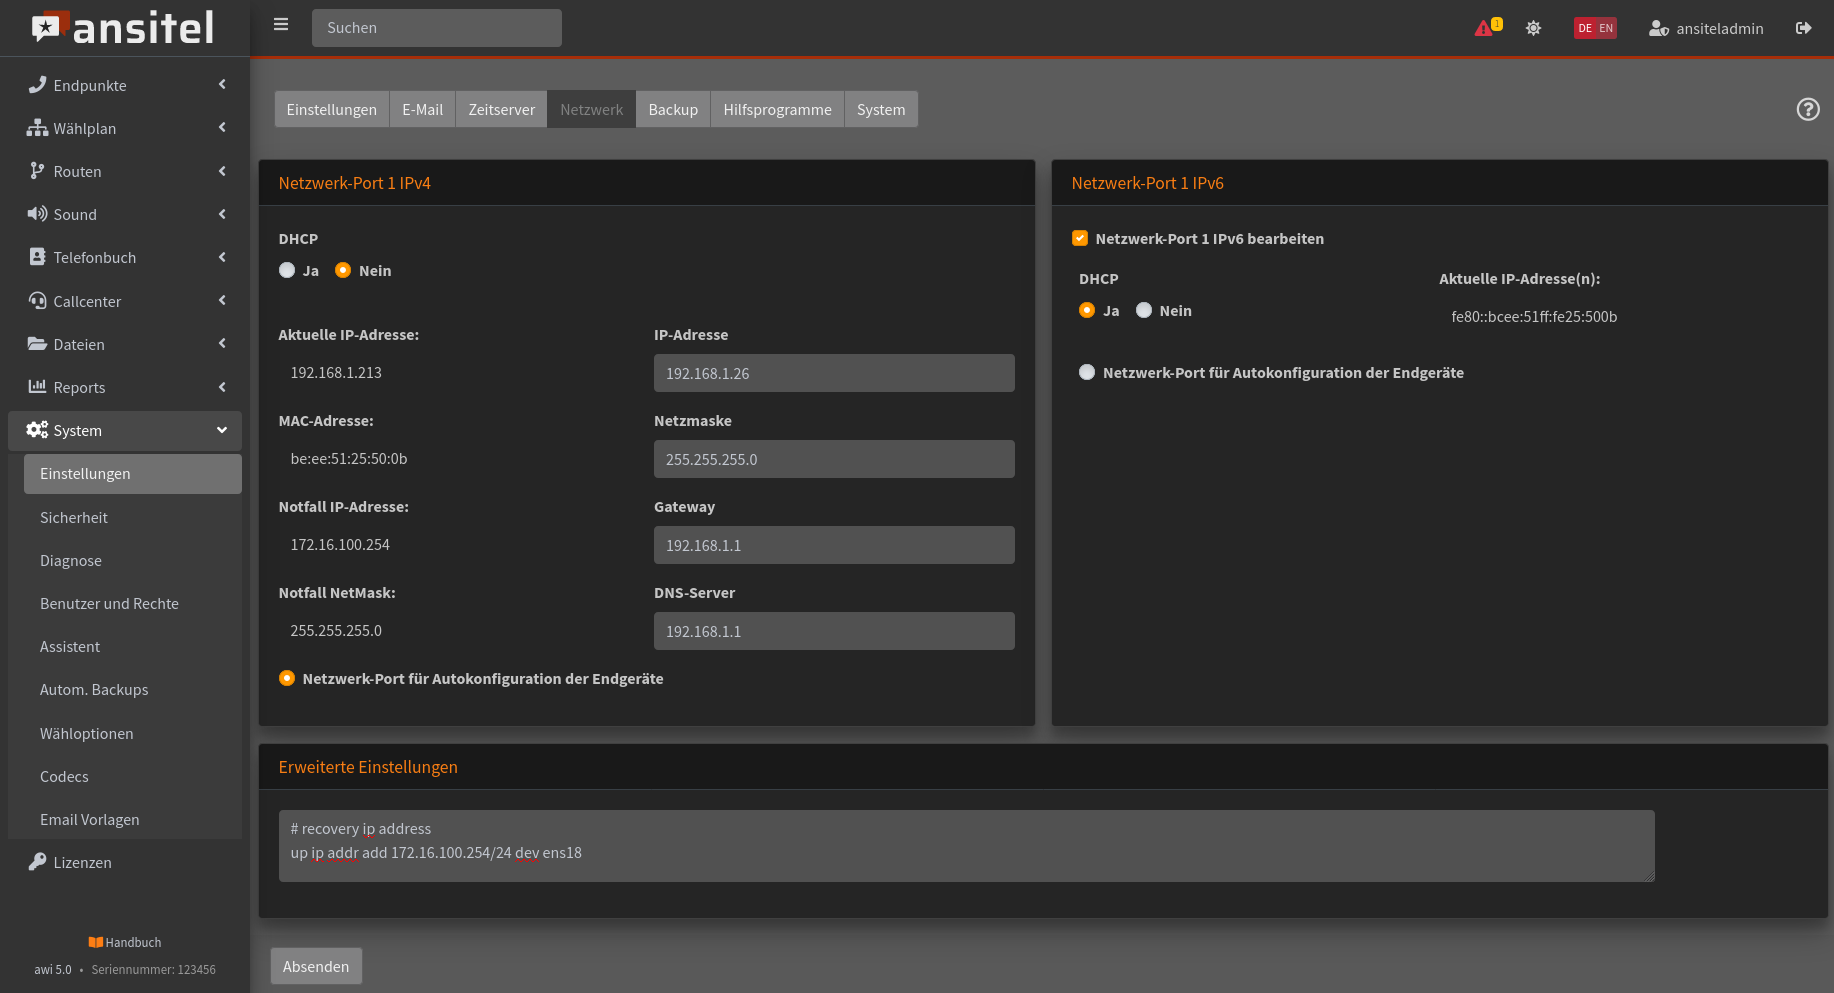
Task: Uncheck Netzwerk-Port 1 IPv6 bearbeiten
Action: (1080, 238)
